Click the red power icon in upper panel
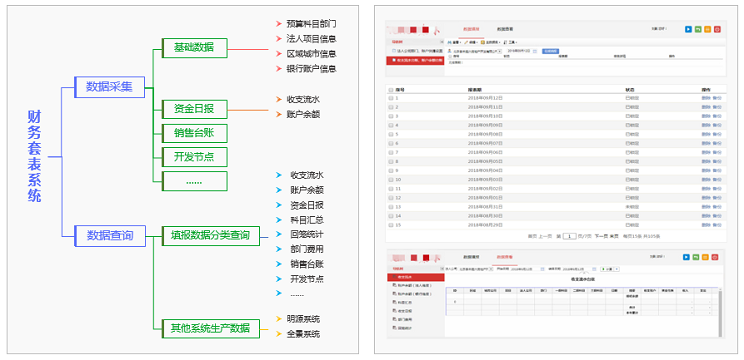Screen dimensions: 744x360 pyautogui.click(x=717, y=29)
